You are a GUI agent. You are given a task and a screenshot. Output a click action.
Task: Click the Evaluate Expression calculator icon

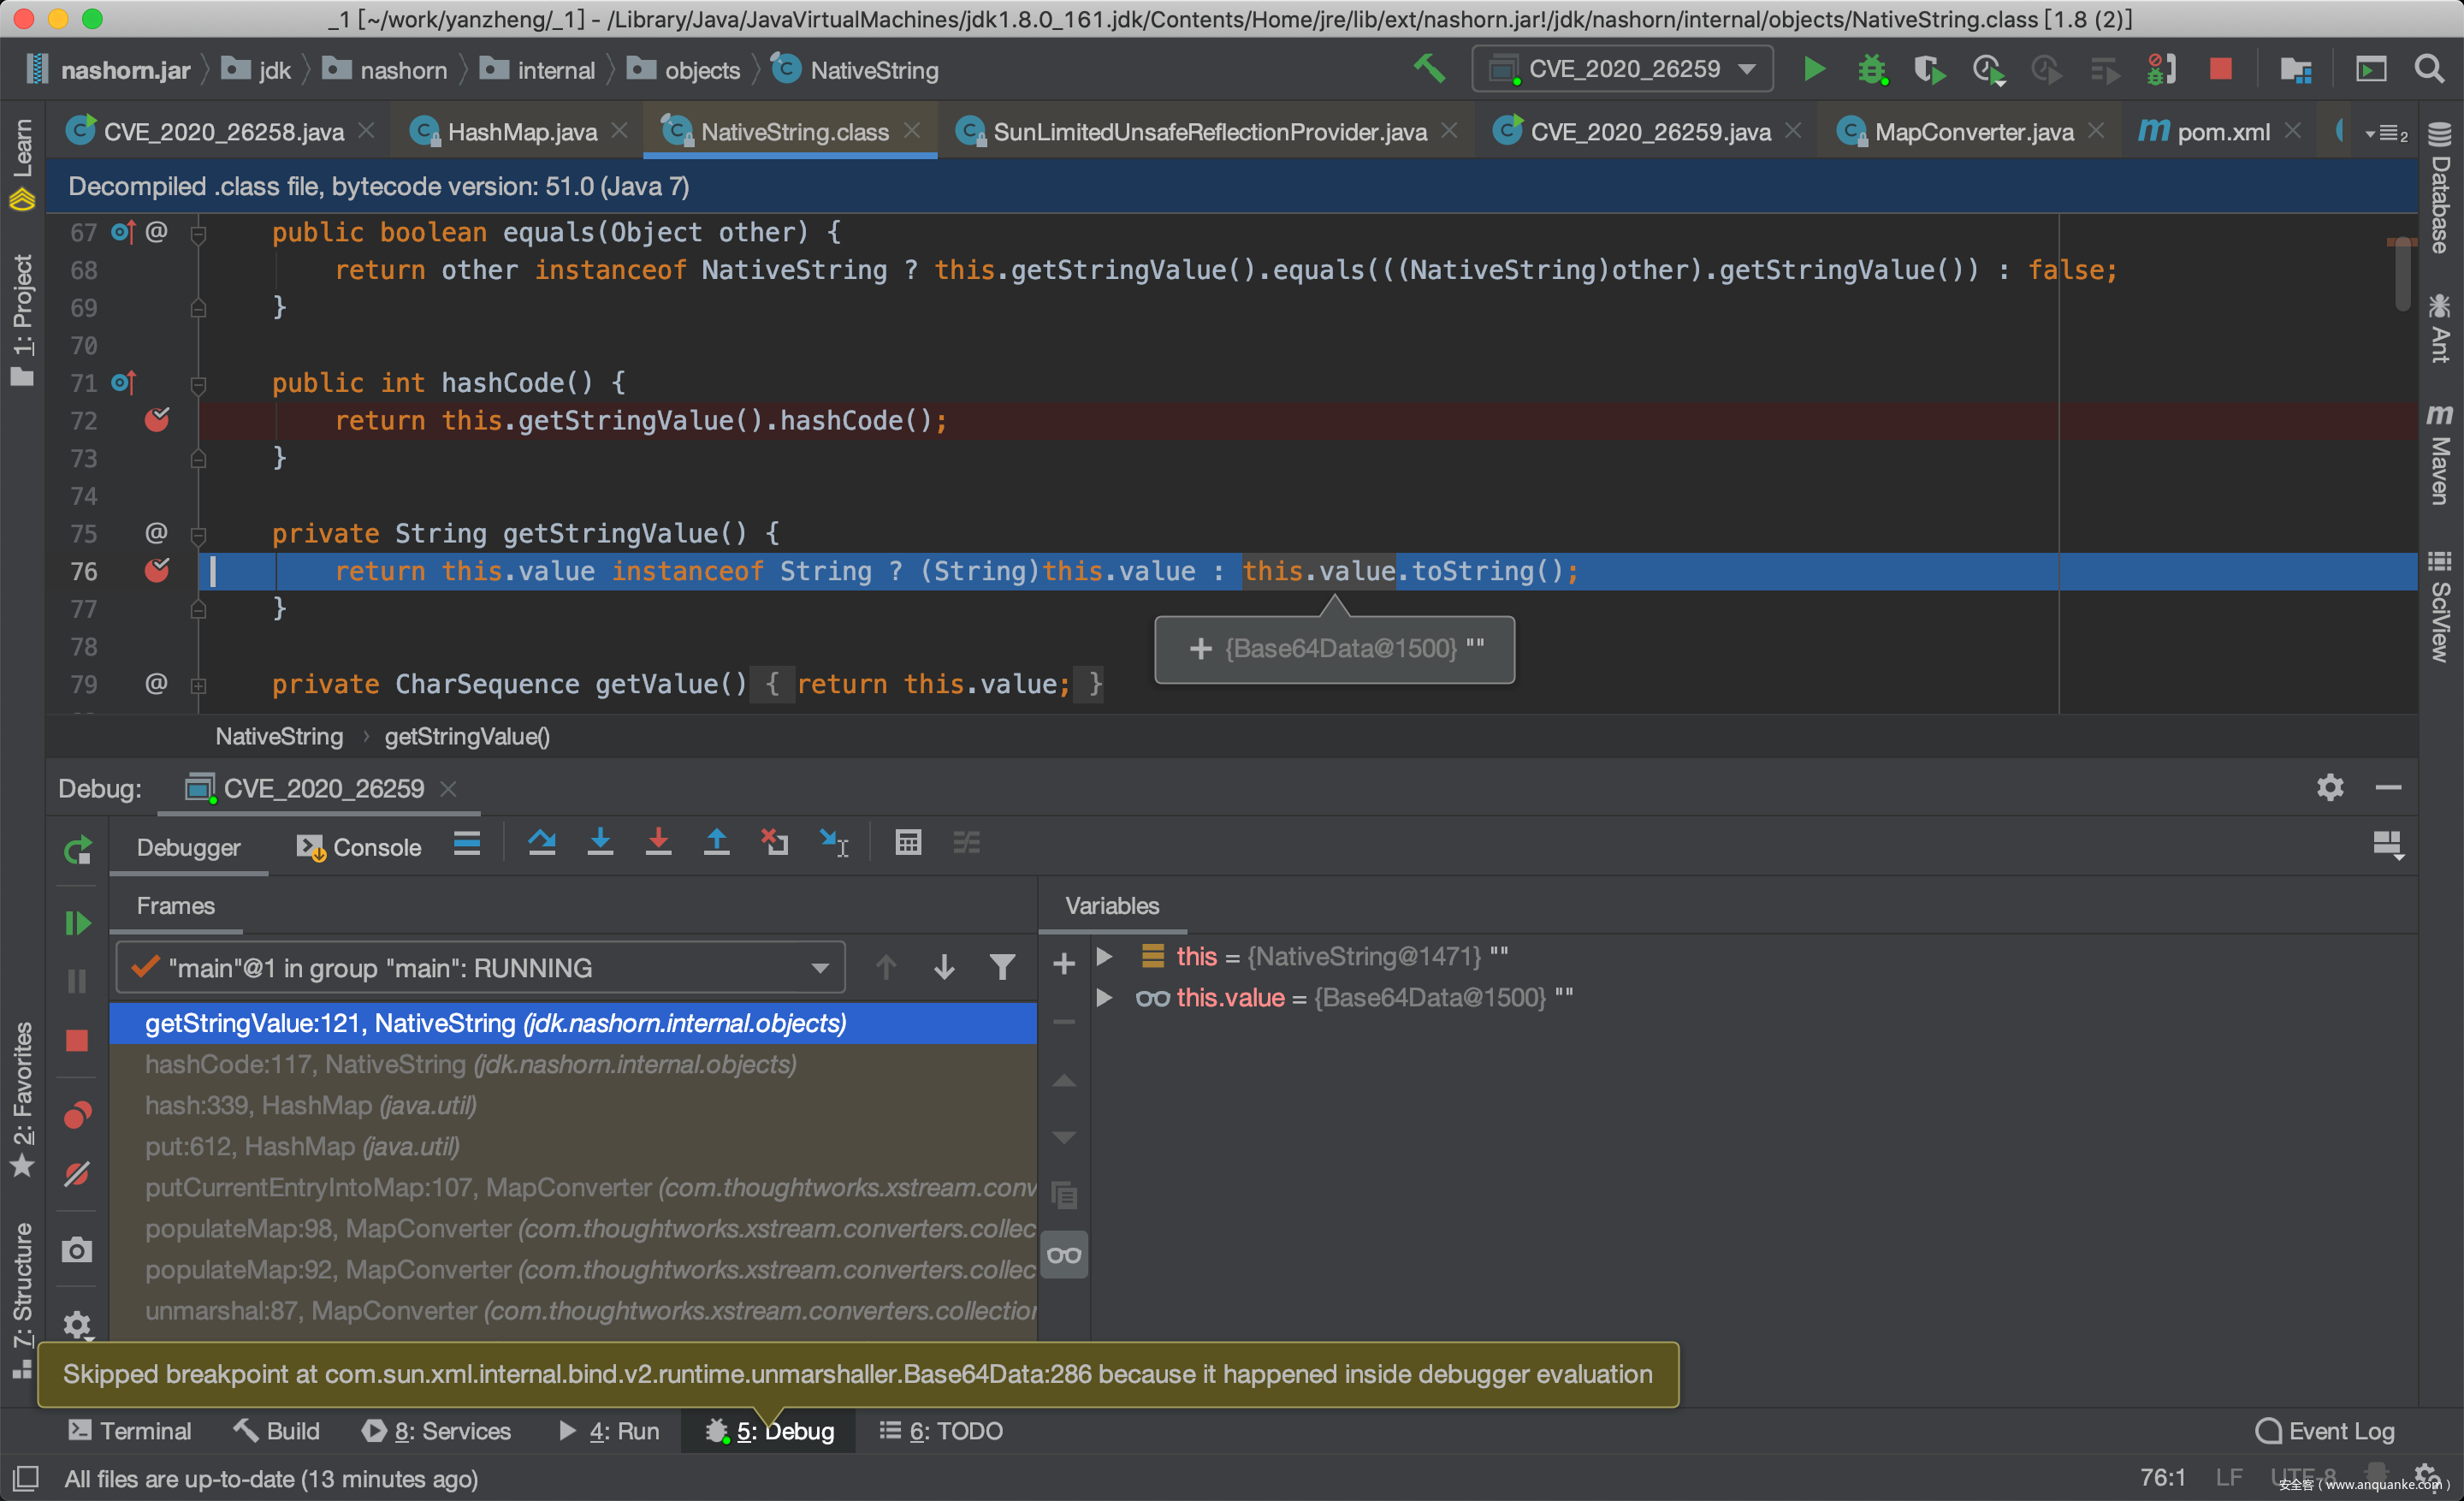(907, 843)
